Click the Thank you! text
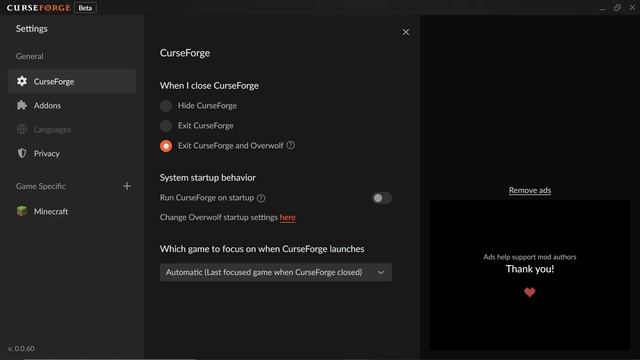 tap(530, 269)
